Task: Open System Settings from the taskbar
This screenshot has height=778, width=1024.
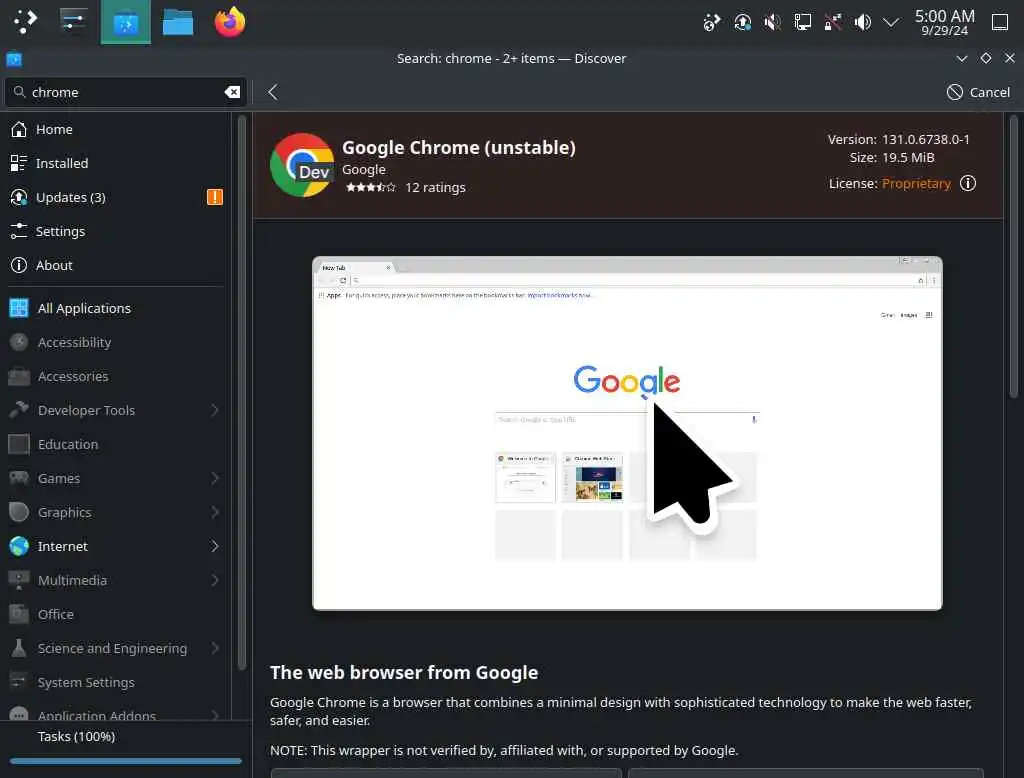Action: click(72, 22)
